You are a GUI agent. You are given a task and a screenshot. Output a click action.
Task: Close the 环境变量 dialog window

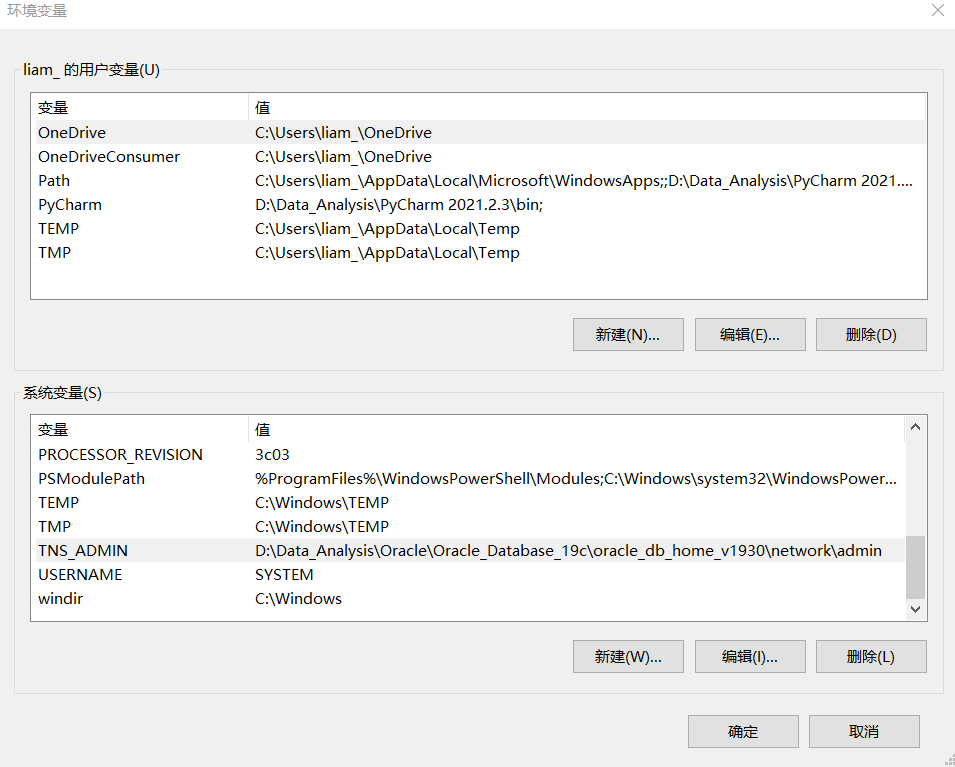click(938, 10)
